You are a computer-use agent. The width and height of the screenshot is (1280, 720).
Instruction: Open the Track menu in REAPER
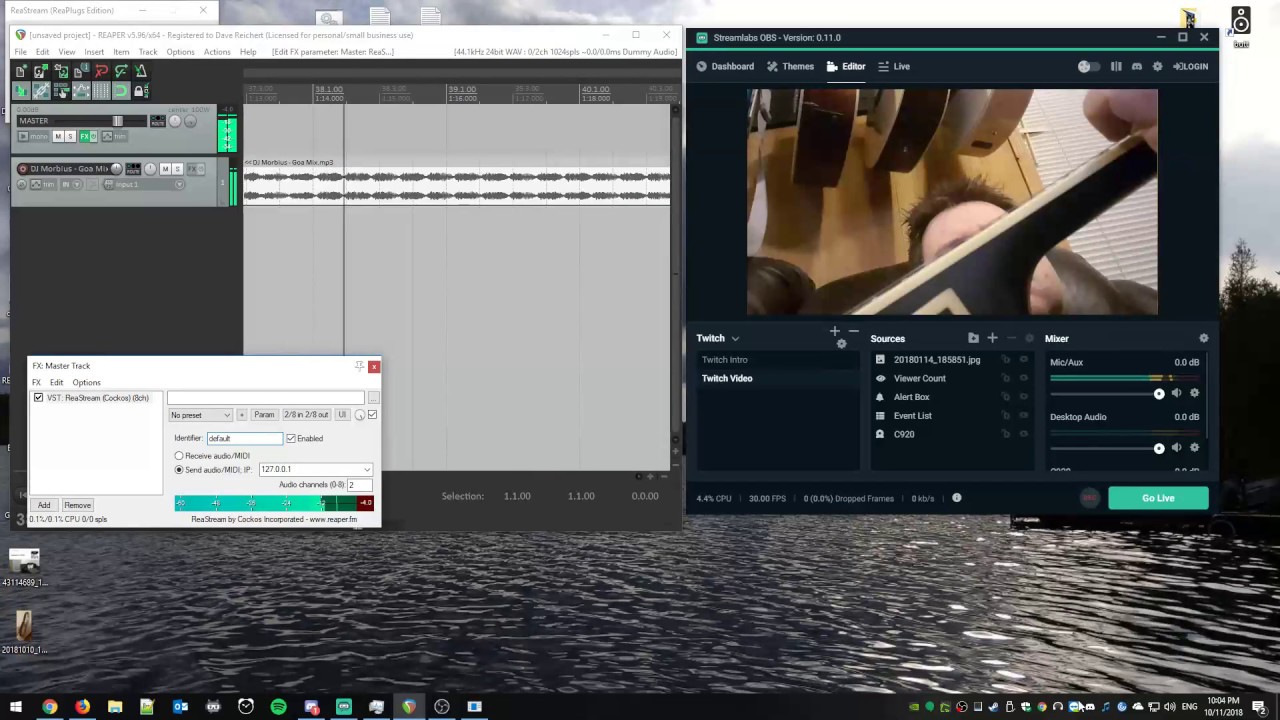click(x=148, y=52)
